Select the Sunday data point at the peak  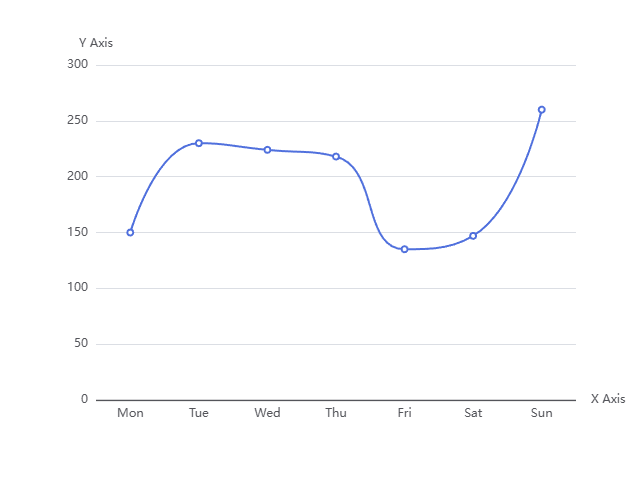pyautogui.click(x=542, y=110)
